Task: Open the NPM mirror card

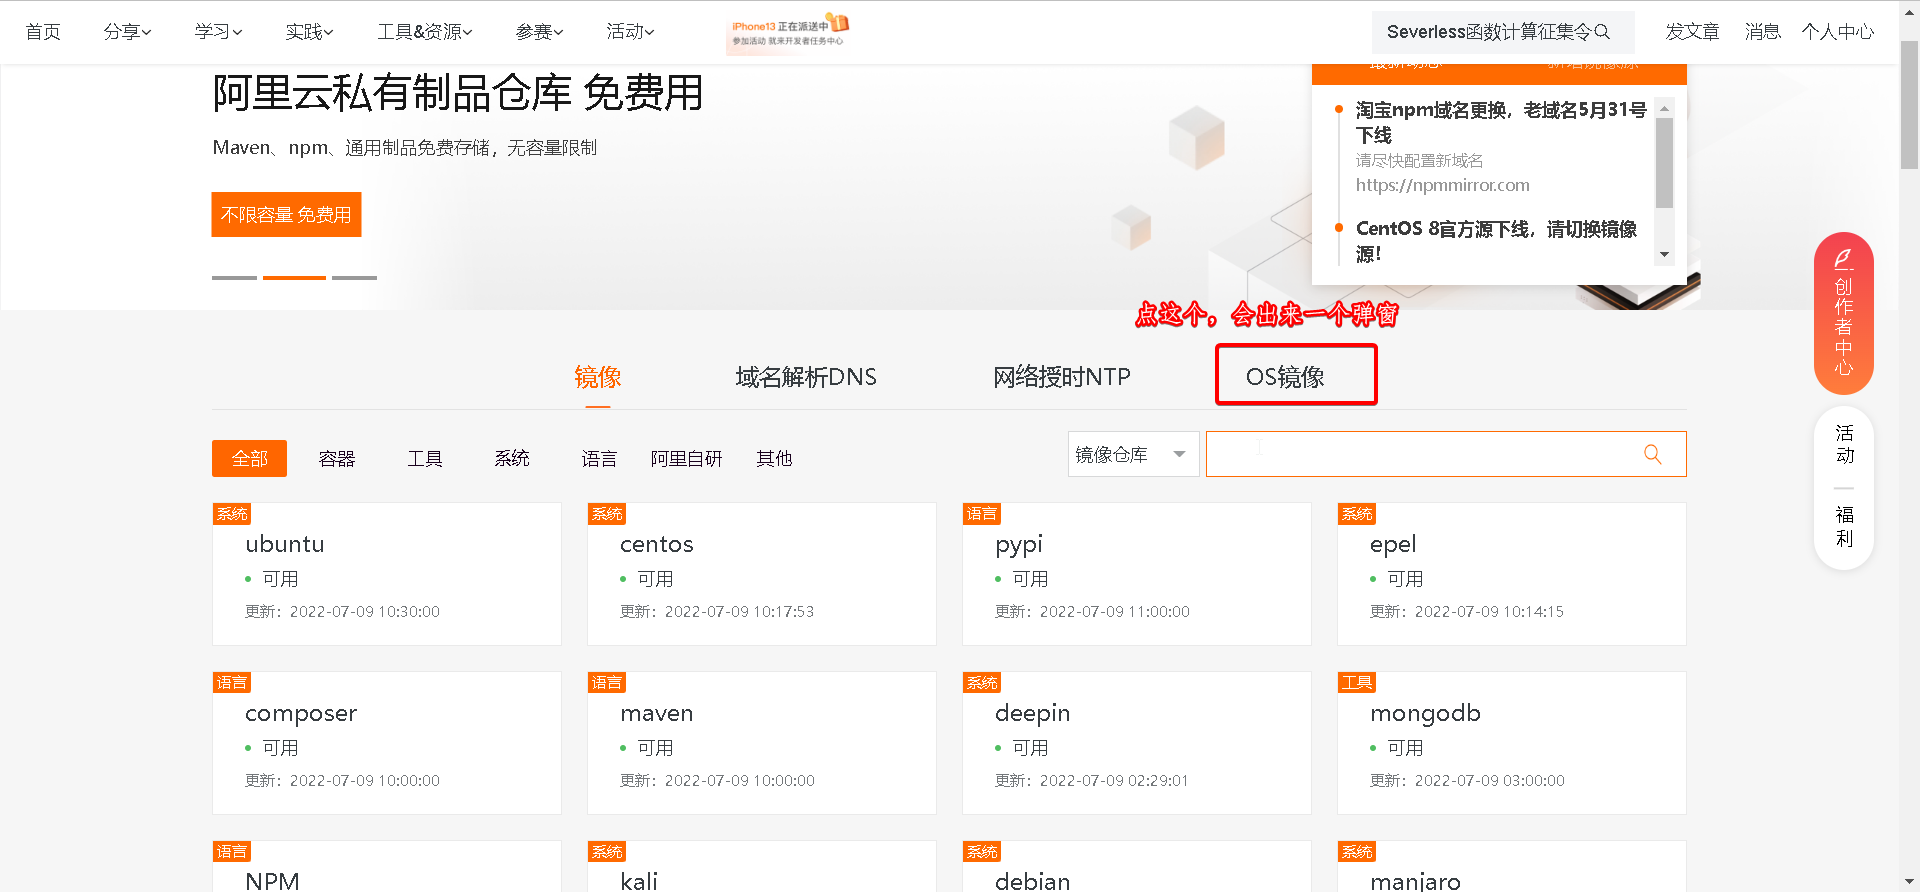Action: (x=387, y=866)
